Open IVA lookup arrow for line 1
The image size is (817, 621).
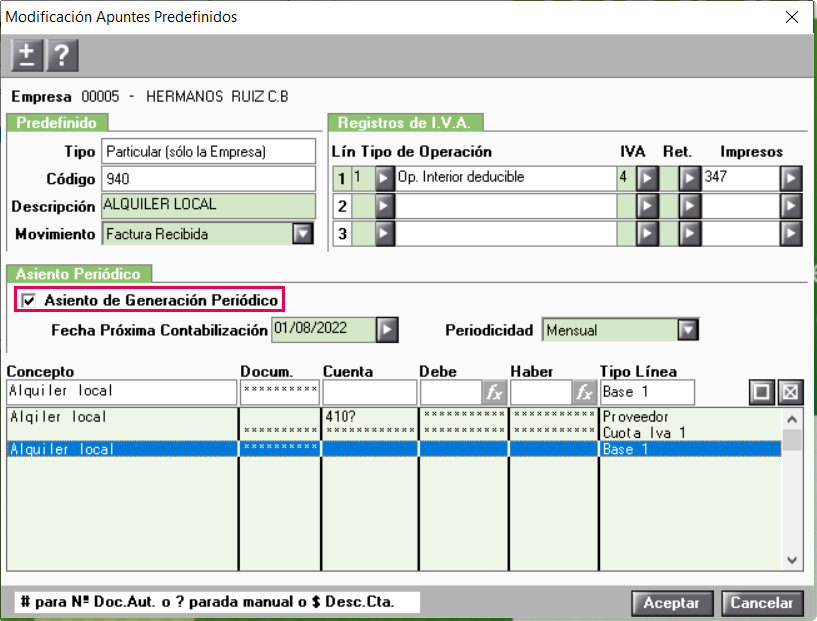click(647, 179)
